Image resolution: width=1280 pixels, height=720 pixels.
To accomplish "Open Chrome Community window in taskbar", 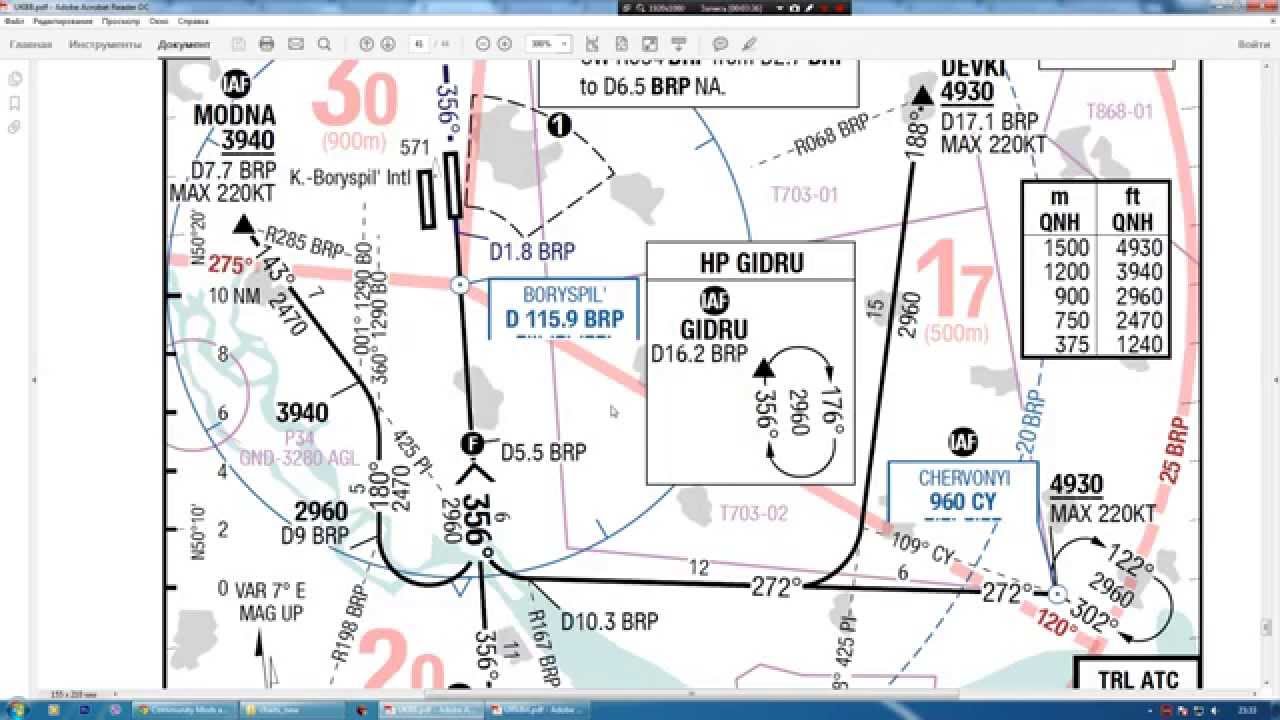I will [183, 709].
